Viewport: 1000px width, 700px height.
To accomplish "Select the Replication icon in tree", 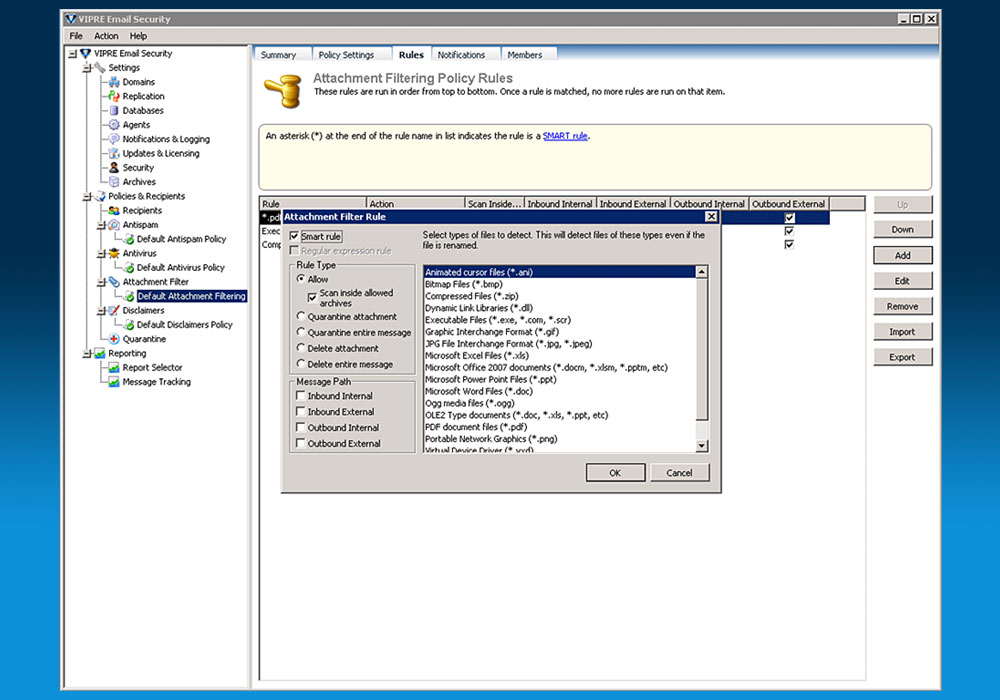I will 114,96.
